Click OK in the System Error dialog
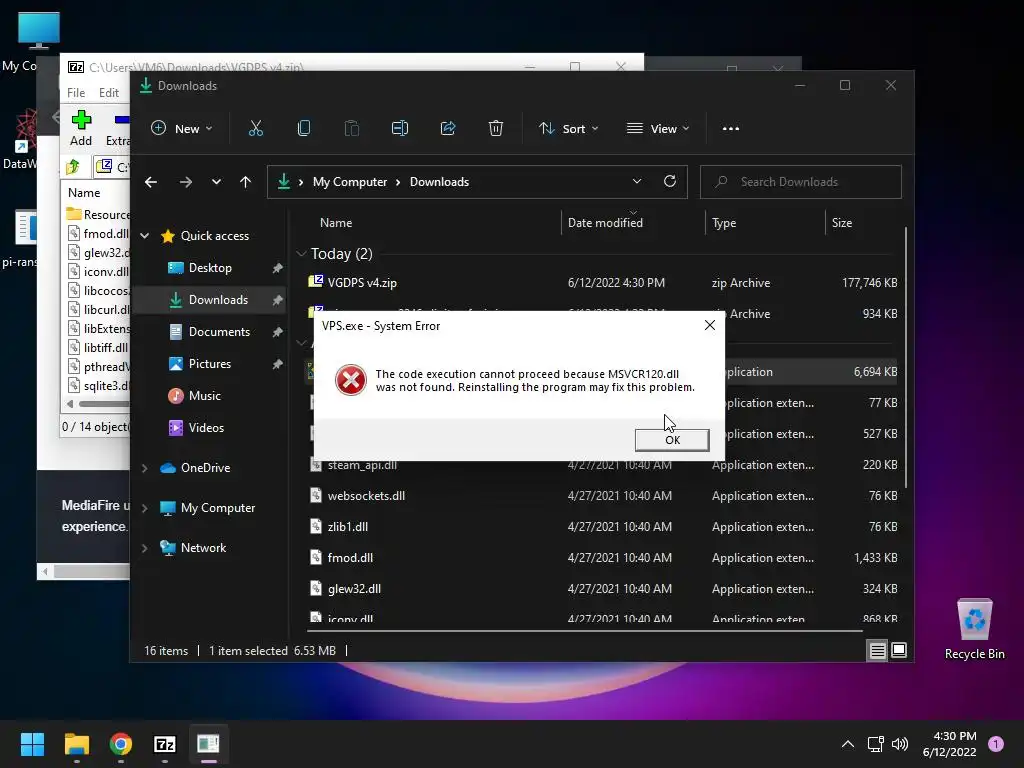The width and height of the screenshot is (1024, 768). pyautogui.click(x=672, y=440)
